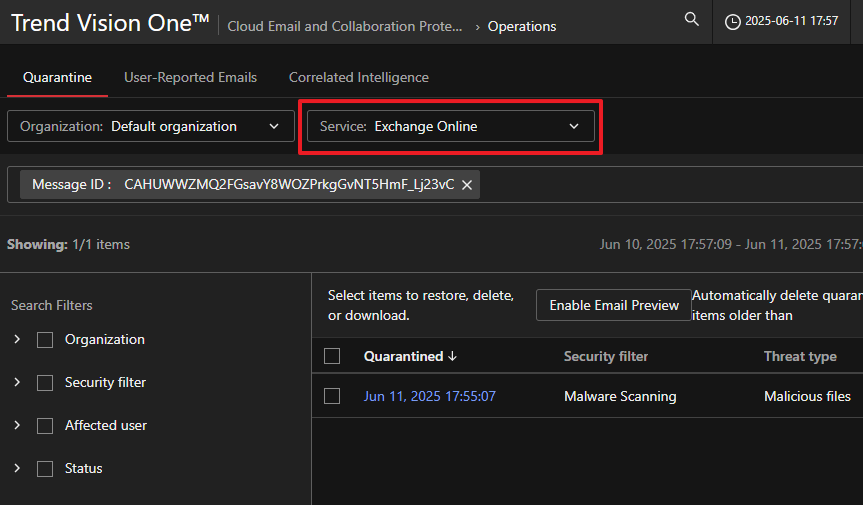Viewport: 863px width, 505px height.
Task: Switch to the User-Reported Emails tab
Action: [190, 77]
